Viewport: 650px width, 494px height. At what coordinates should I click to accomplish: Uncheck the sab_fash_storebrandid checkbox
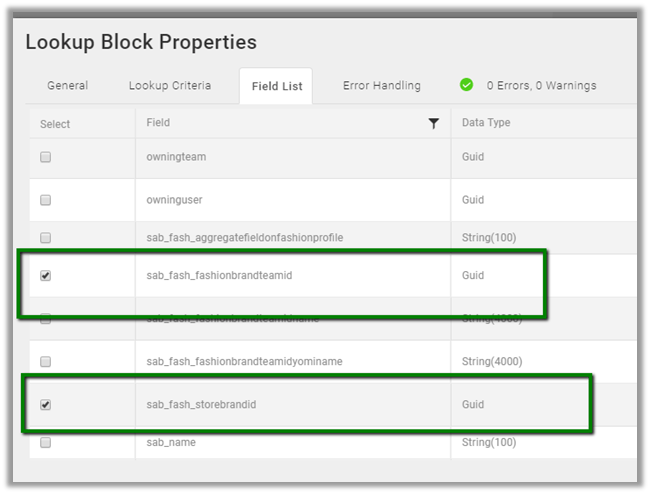[x=45, y=405]
